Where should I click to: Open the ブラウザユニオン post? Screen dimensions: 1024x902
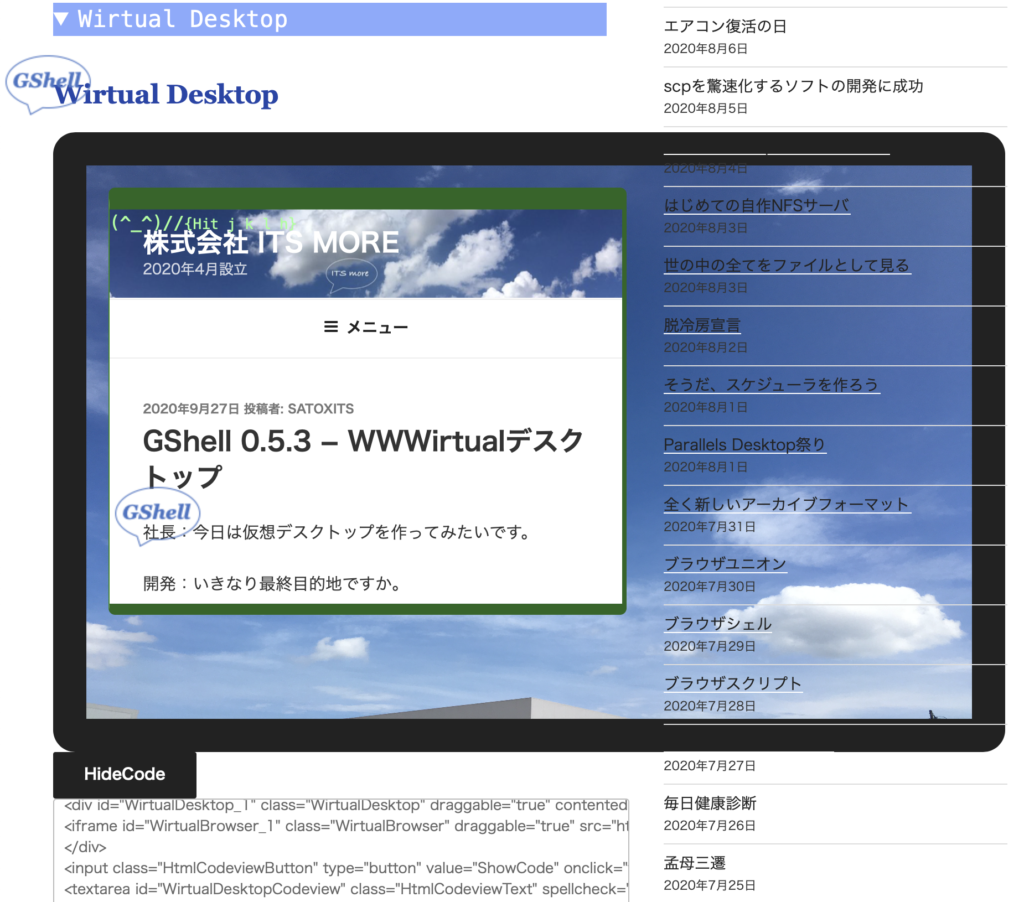(x=725, y=564)
